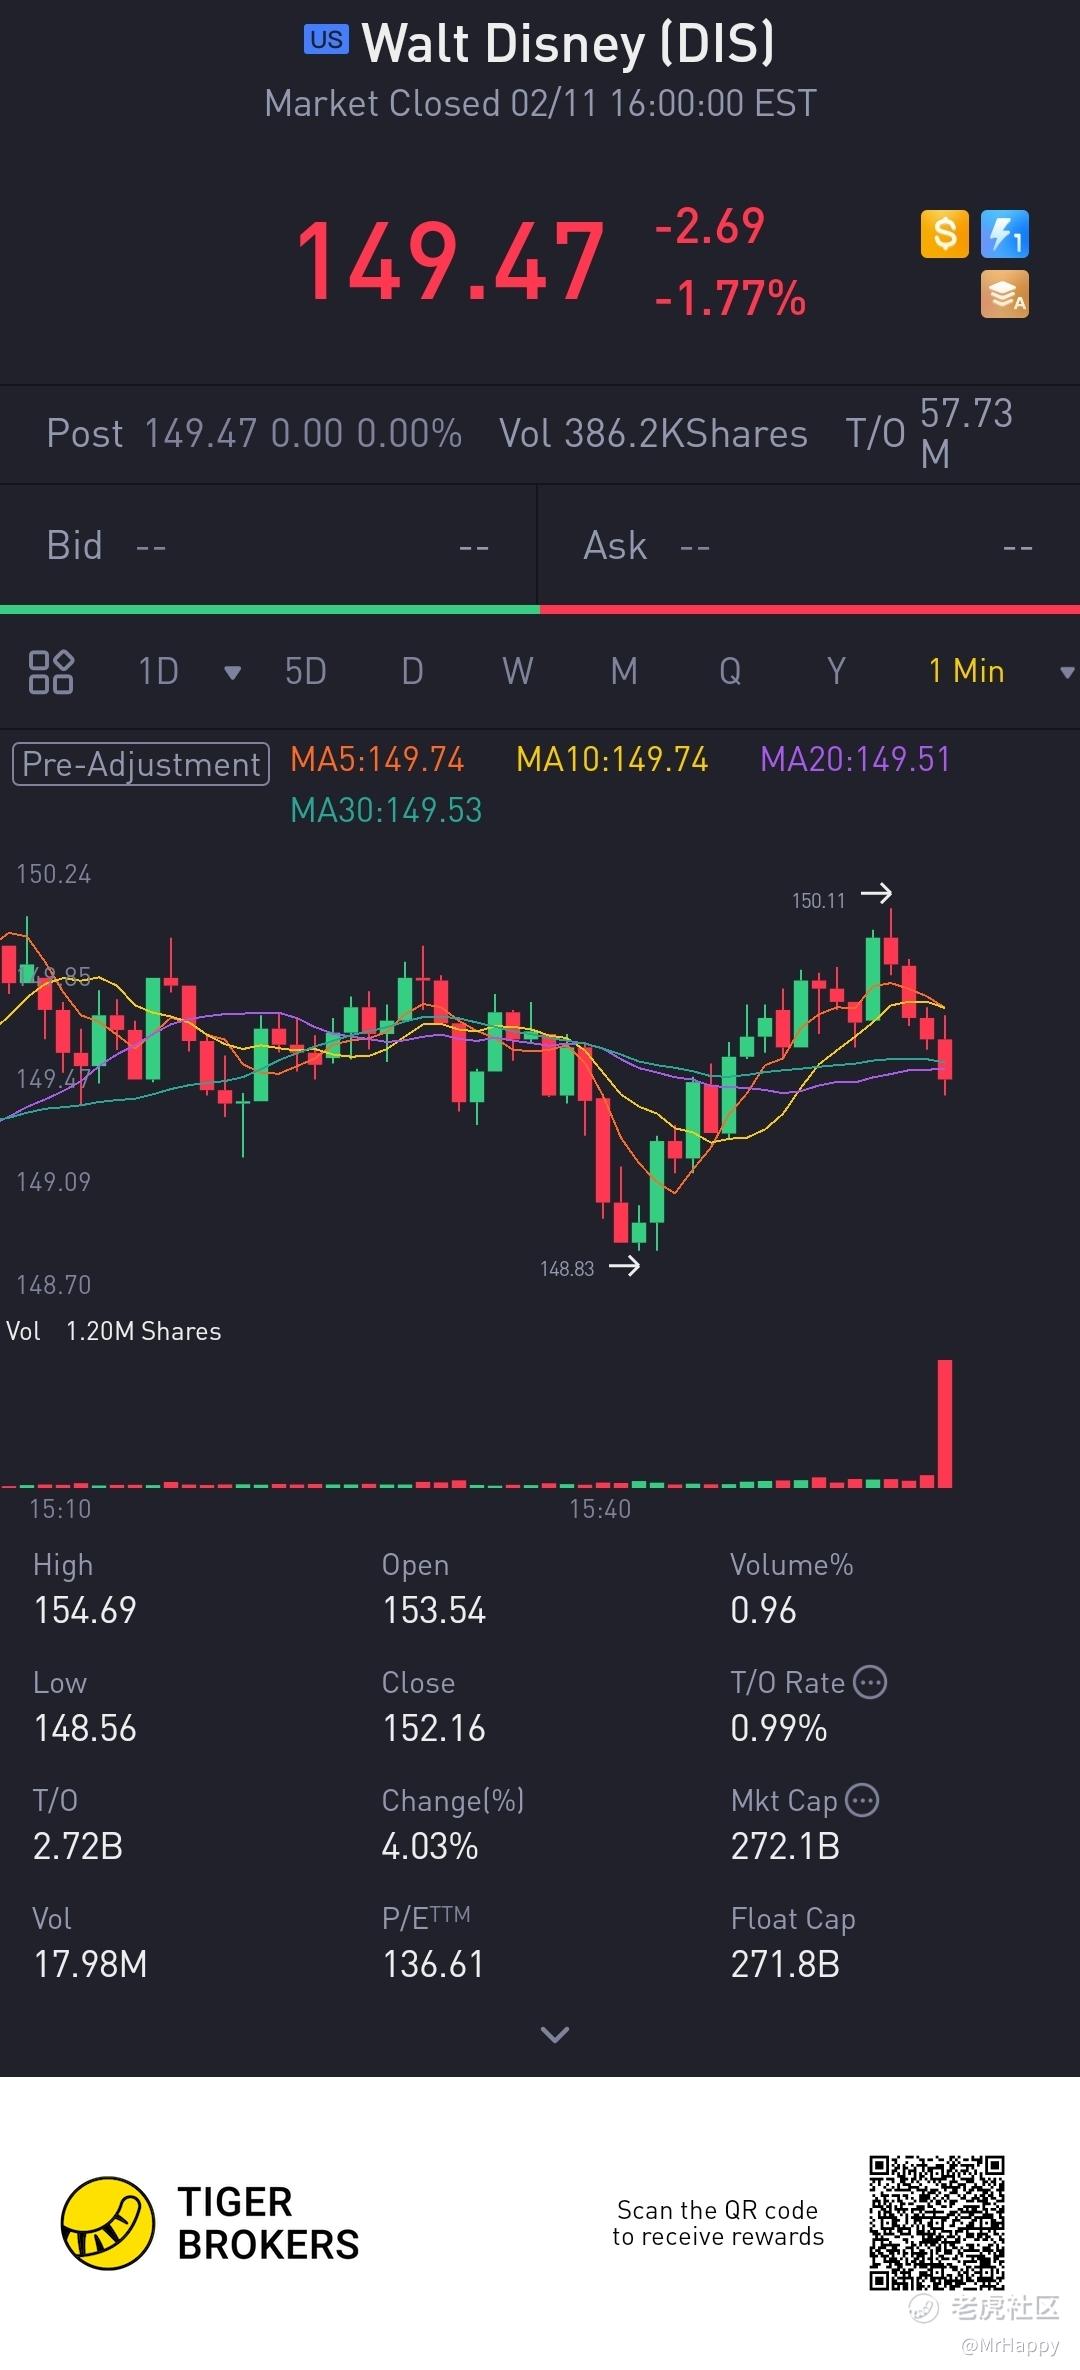
Task: Tap the -1.77% change value
Action: 730,298
